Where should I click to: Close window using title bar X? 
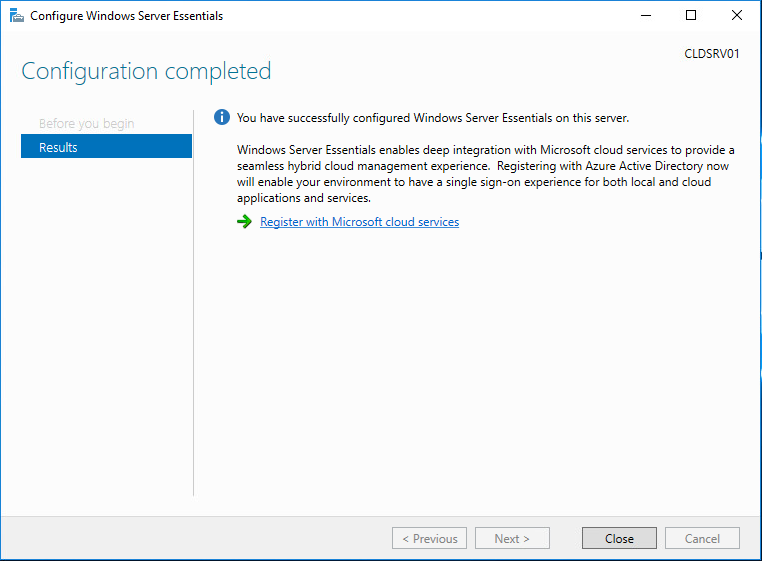pos(737,16)
